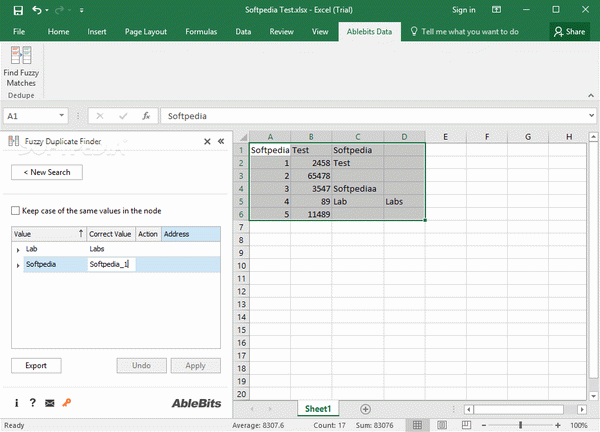Open the File tab

point(19,32)
